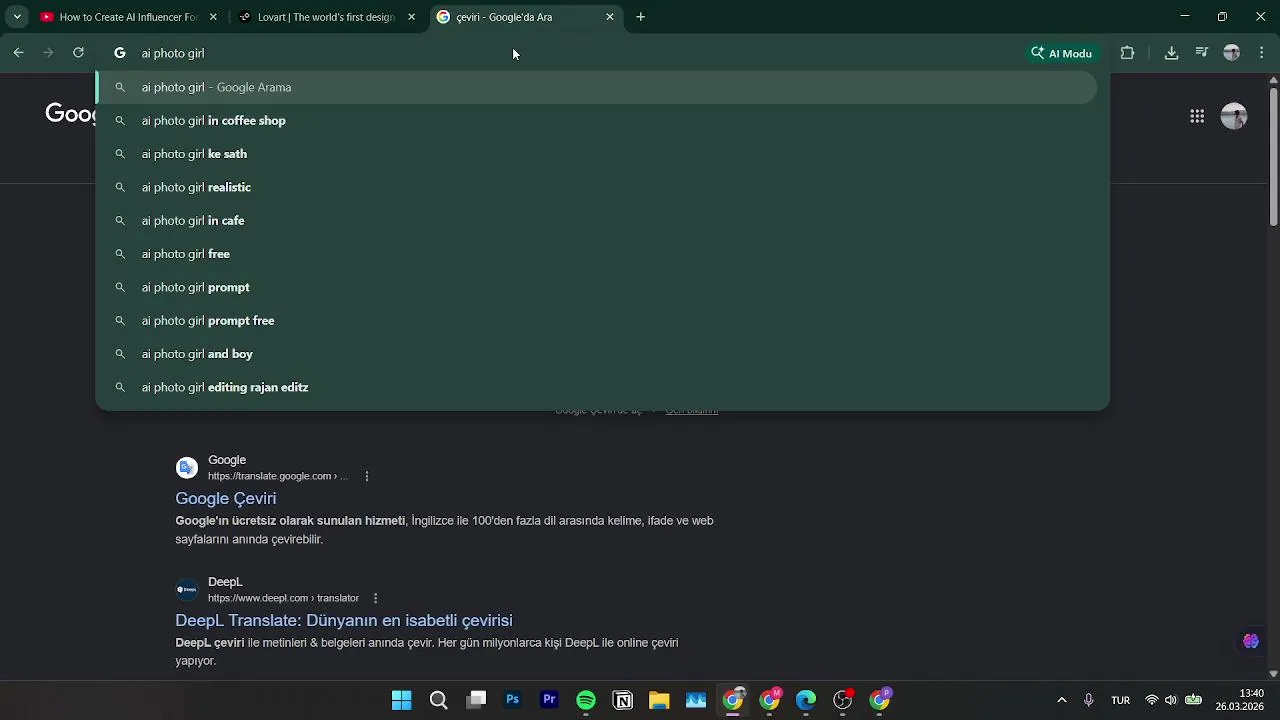Go back using the browser back arrow

pyautogui.click(x=18, y=53)
